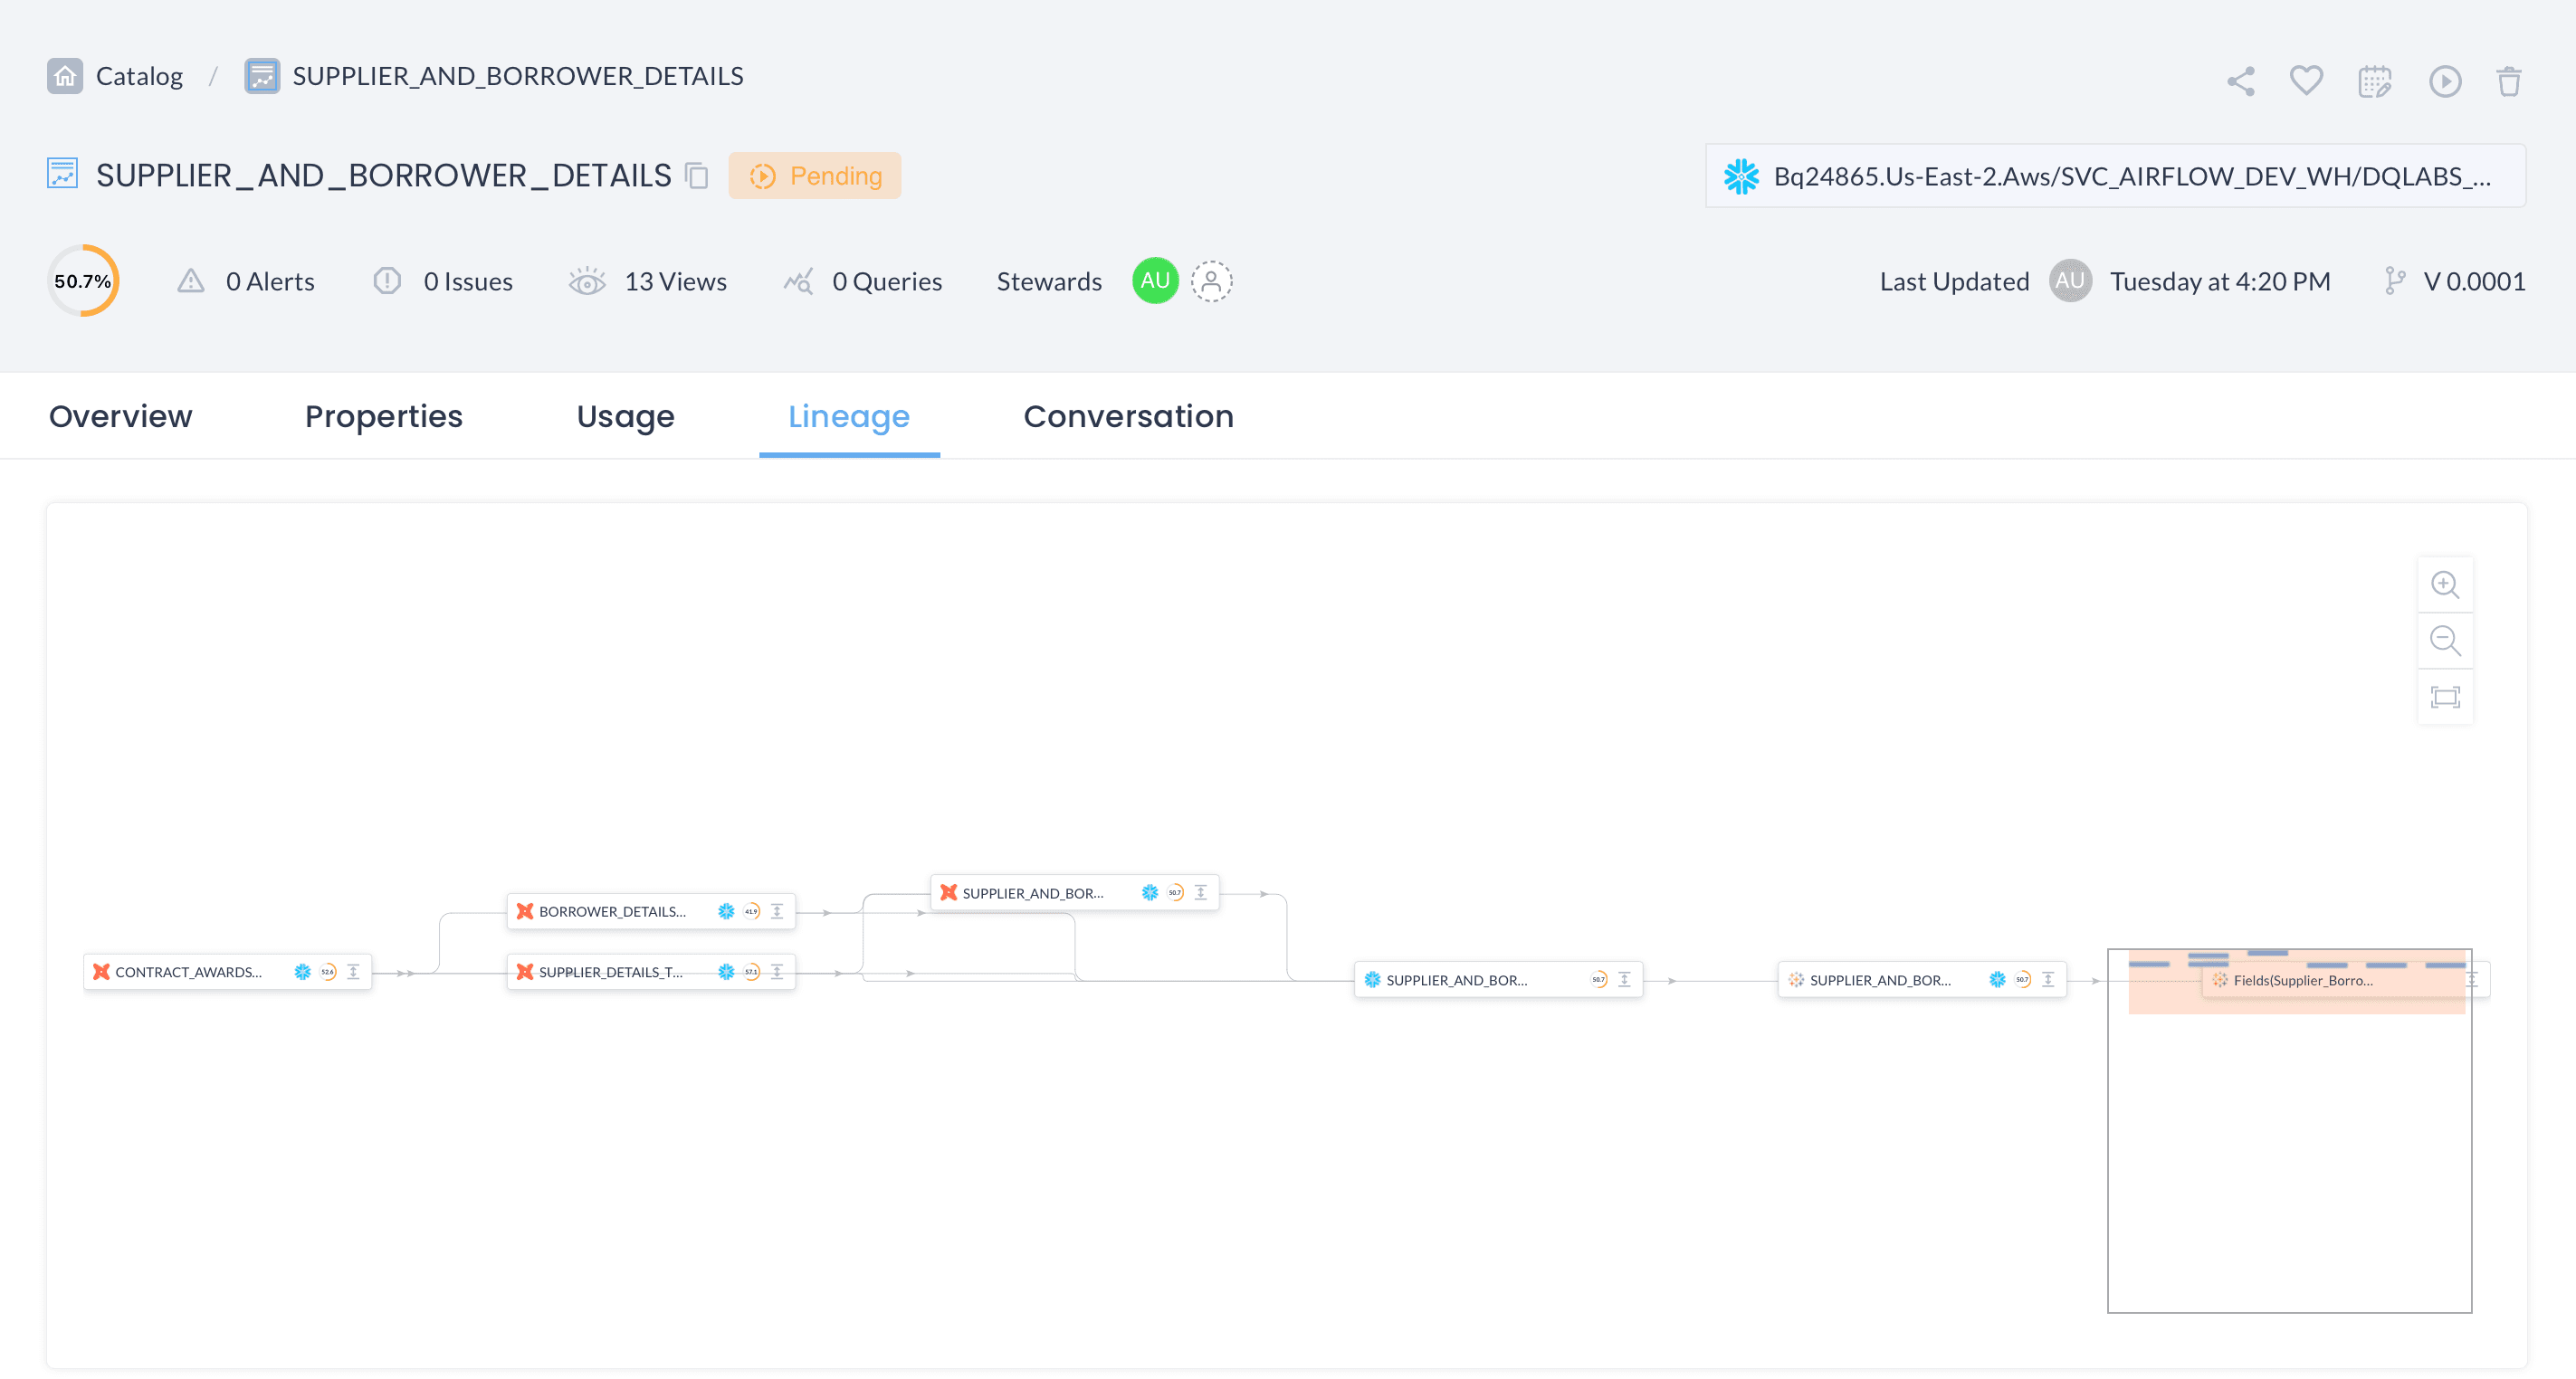Click the heart icon to favorite this asset
Viewport: 2576px width, 1379px height.
point(2306,81)
